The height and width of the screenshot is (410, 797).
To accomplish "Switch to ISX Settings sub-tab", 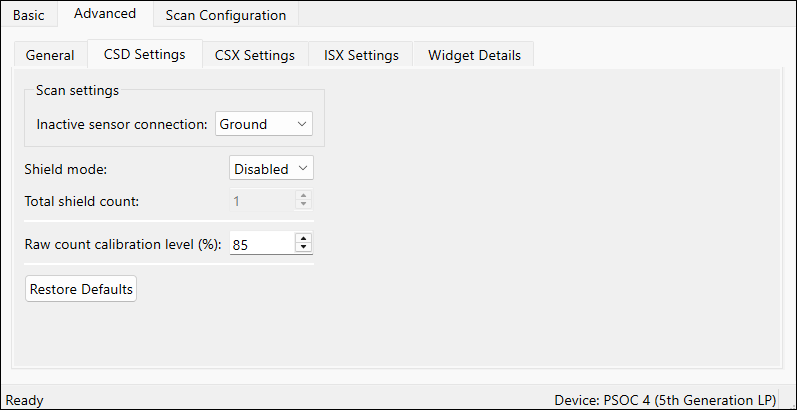I will (x=361, y=55).
